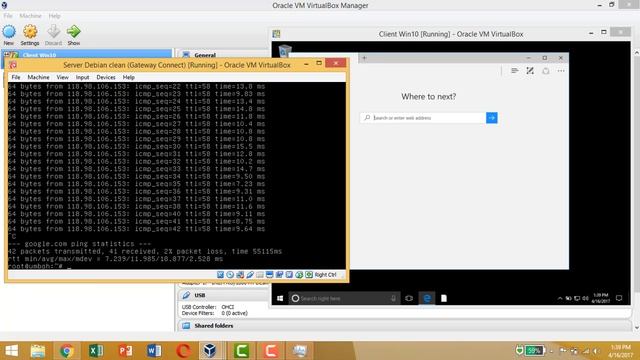Image resolution: width=640 pixels, height=360 pixels.
Task: Open Excel from host taskbar
Action: coord(96,351)
